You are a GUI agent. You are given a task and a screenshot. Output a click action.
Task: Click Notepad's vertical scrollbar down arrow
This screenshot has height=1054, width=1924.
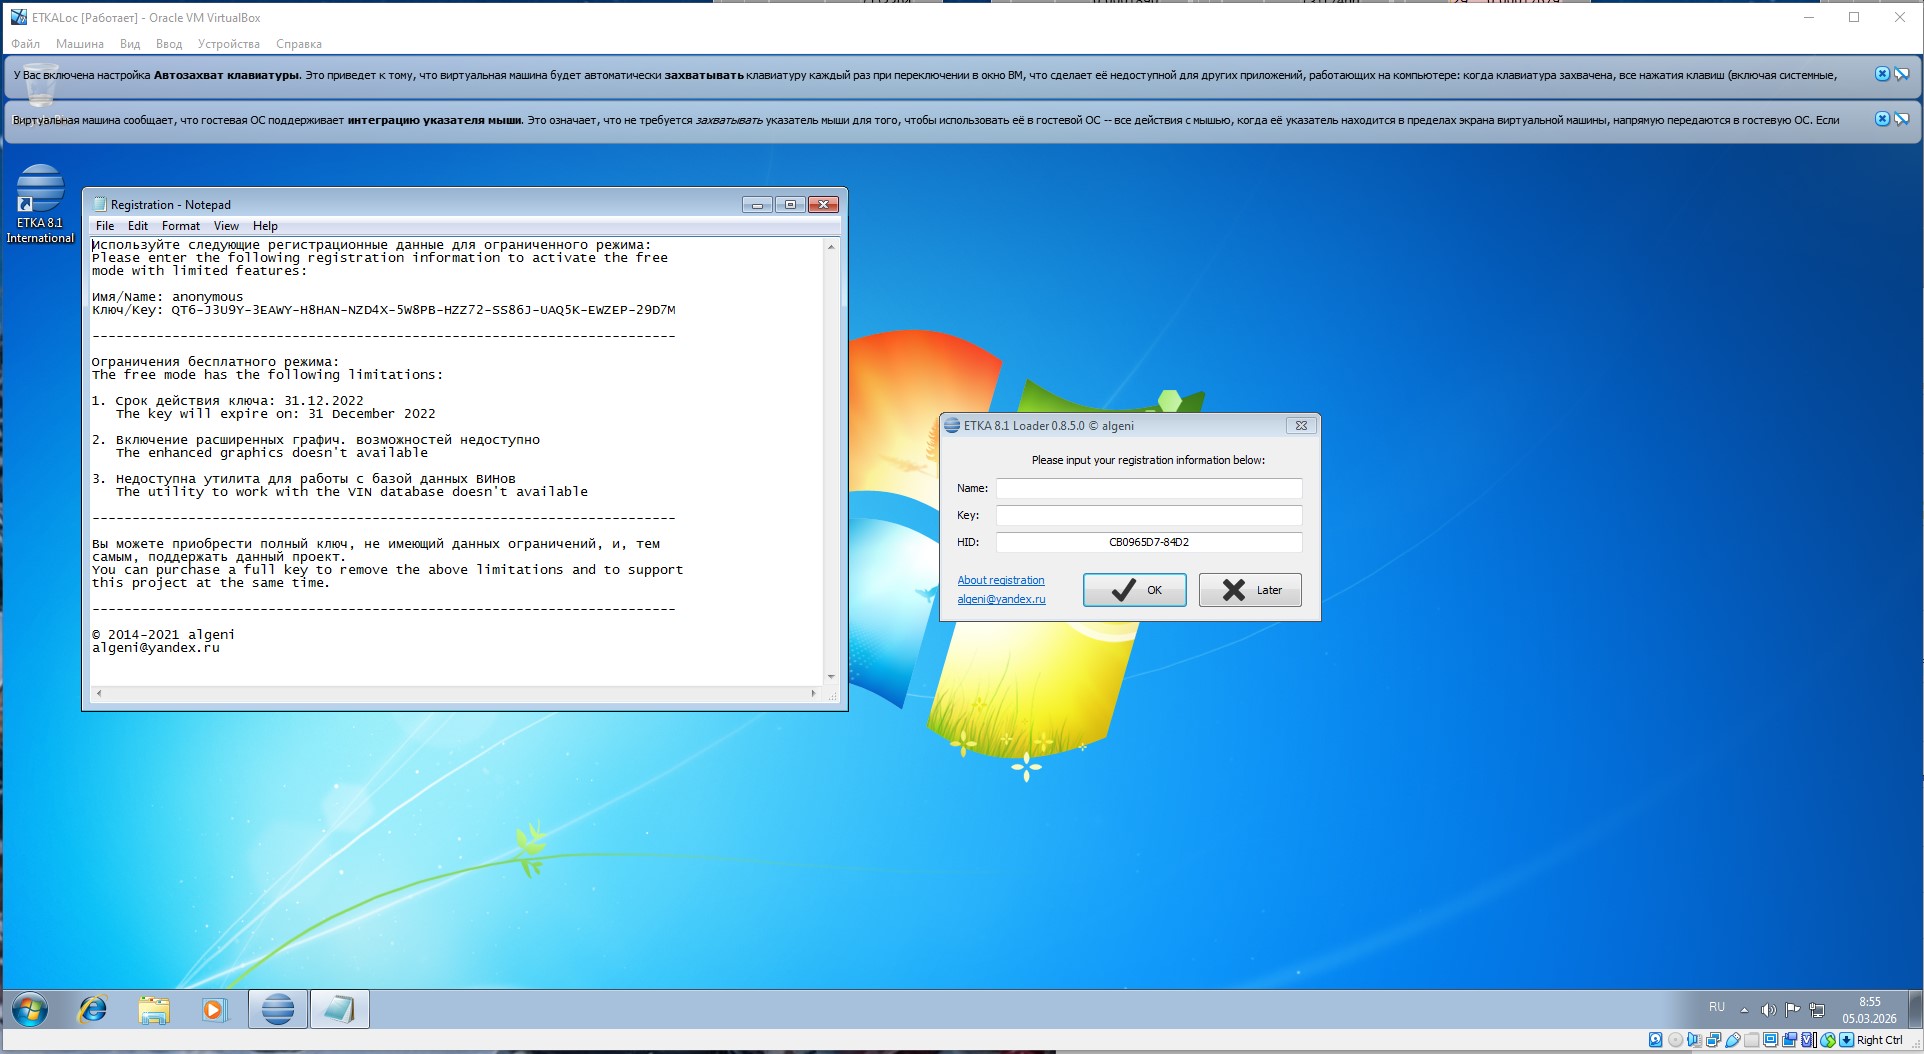pos(831,677)
